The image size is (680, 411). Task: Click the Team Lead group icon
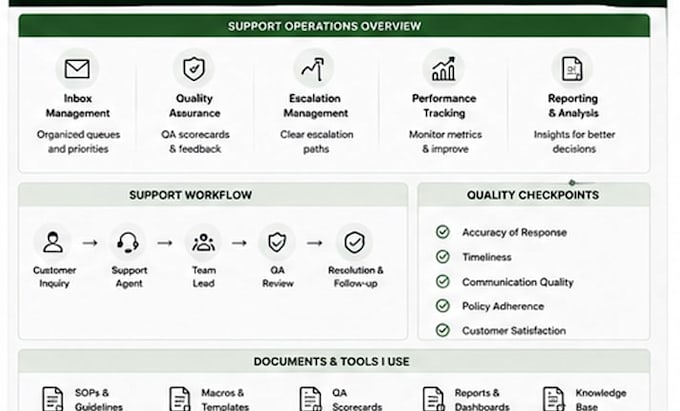(203, 242)
